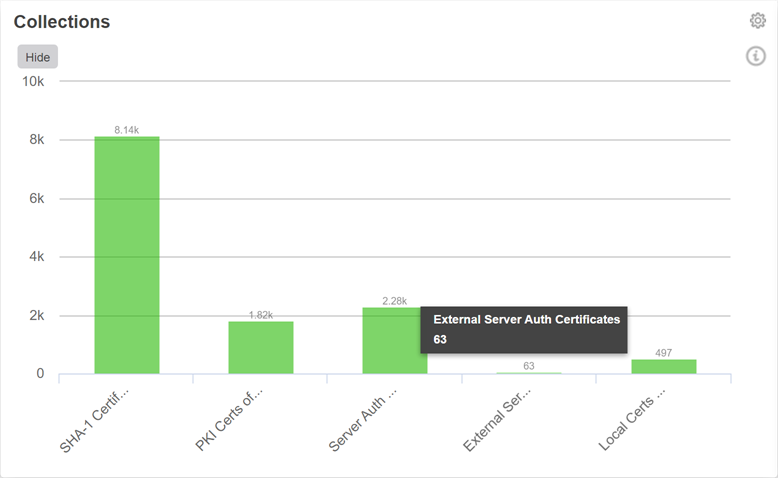Click the 8.14k value label

127,130
